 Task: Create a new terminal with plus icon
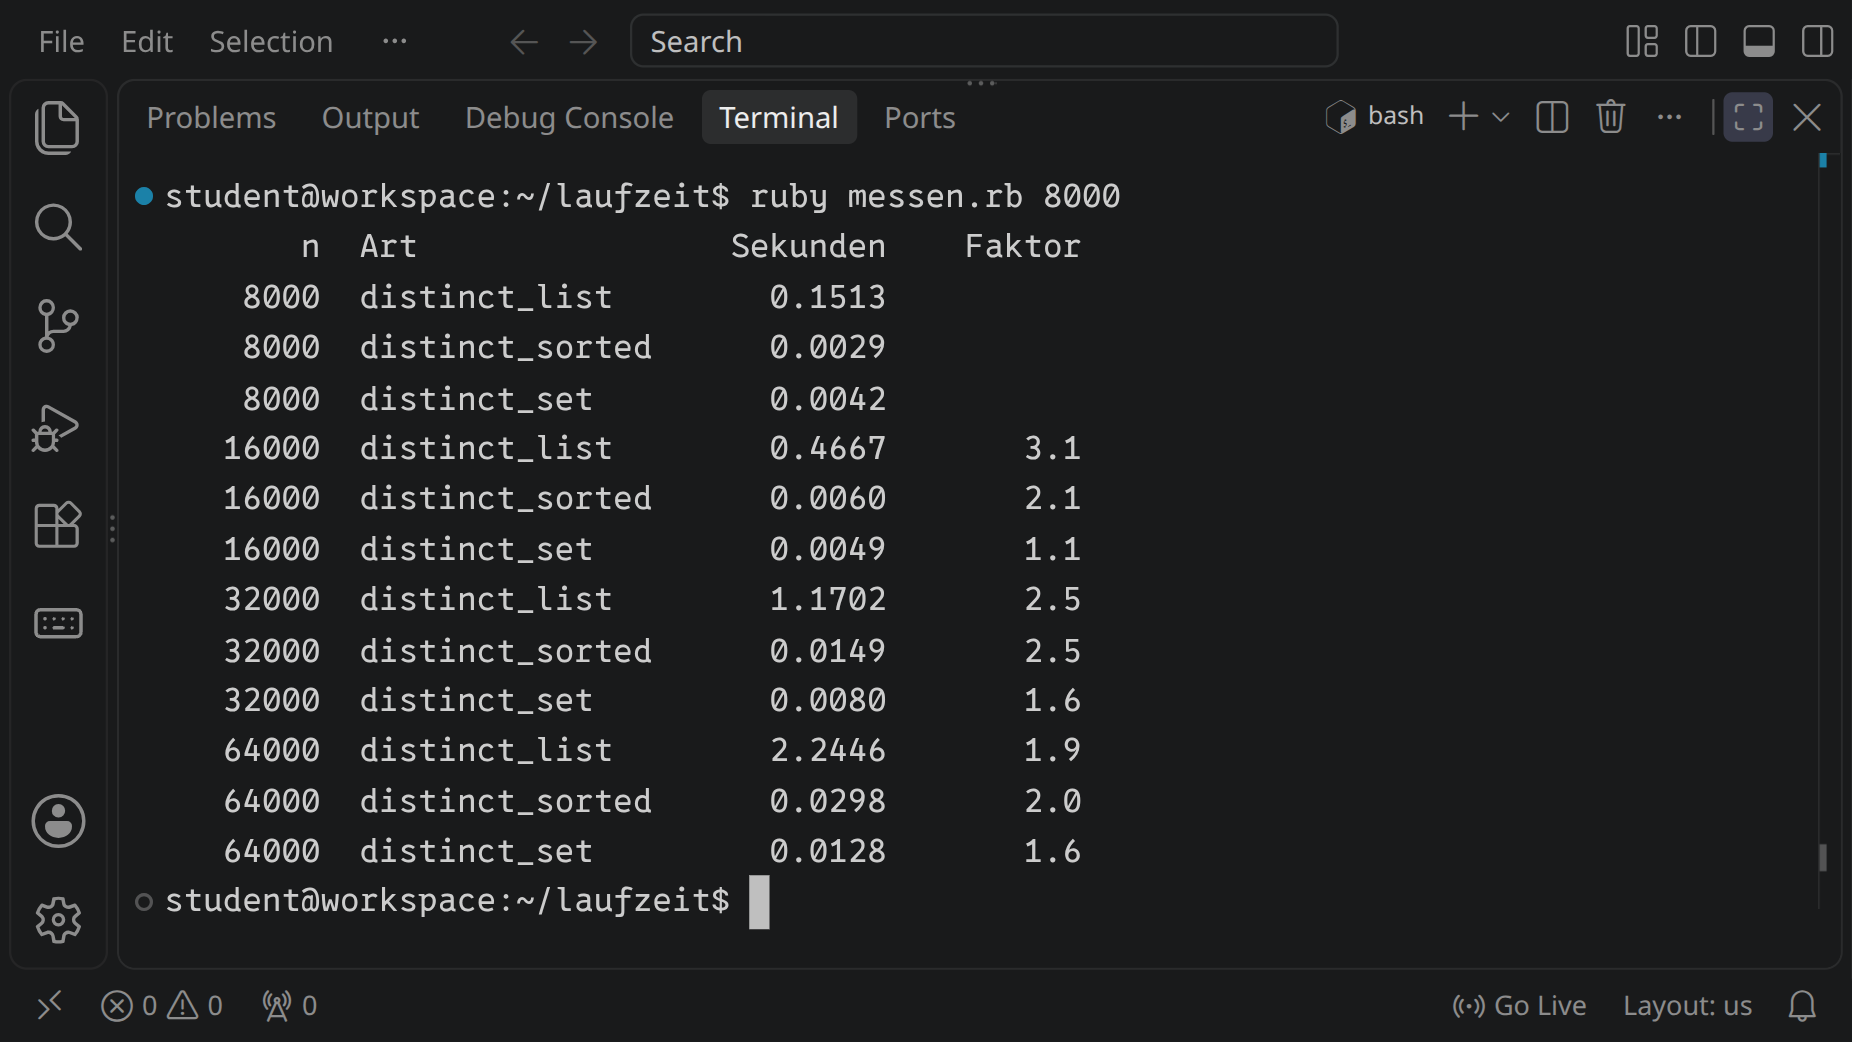(x=1463, y=117)
